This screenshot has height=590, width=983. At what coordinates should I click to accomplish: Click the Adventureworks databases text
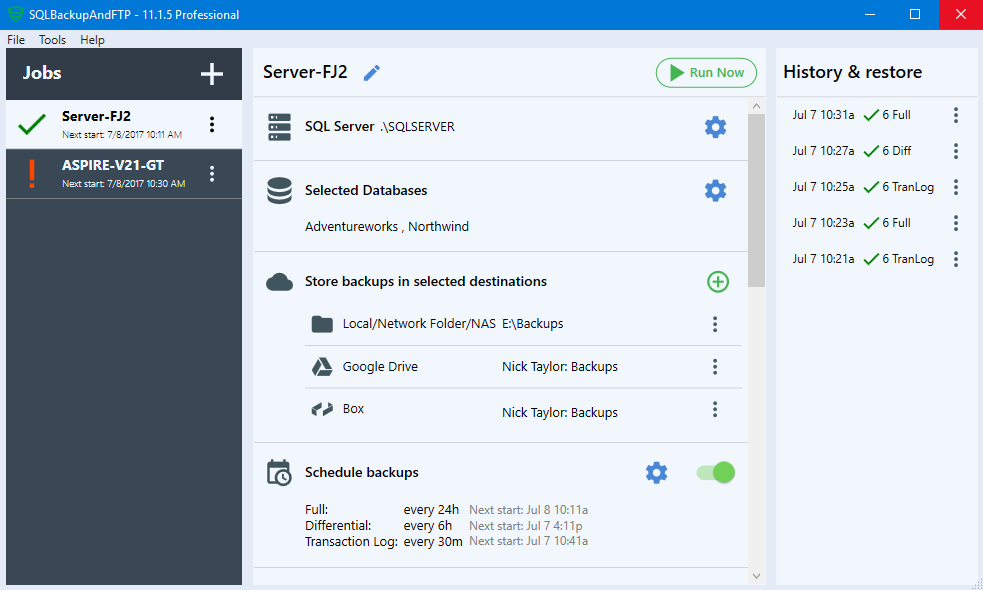click(345, 226)
